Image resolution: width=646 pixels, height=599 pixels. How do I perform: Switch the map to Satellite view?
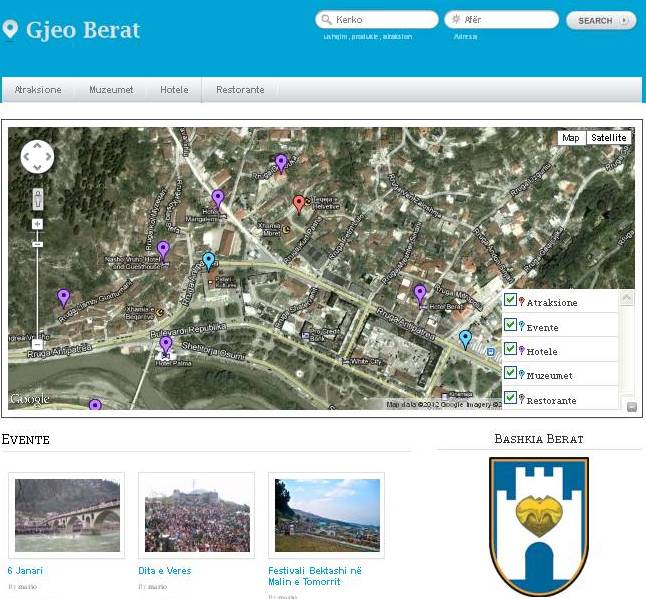(x=608, y=138)
